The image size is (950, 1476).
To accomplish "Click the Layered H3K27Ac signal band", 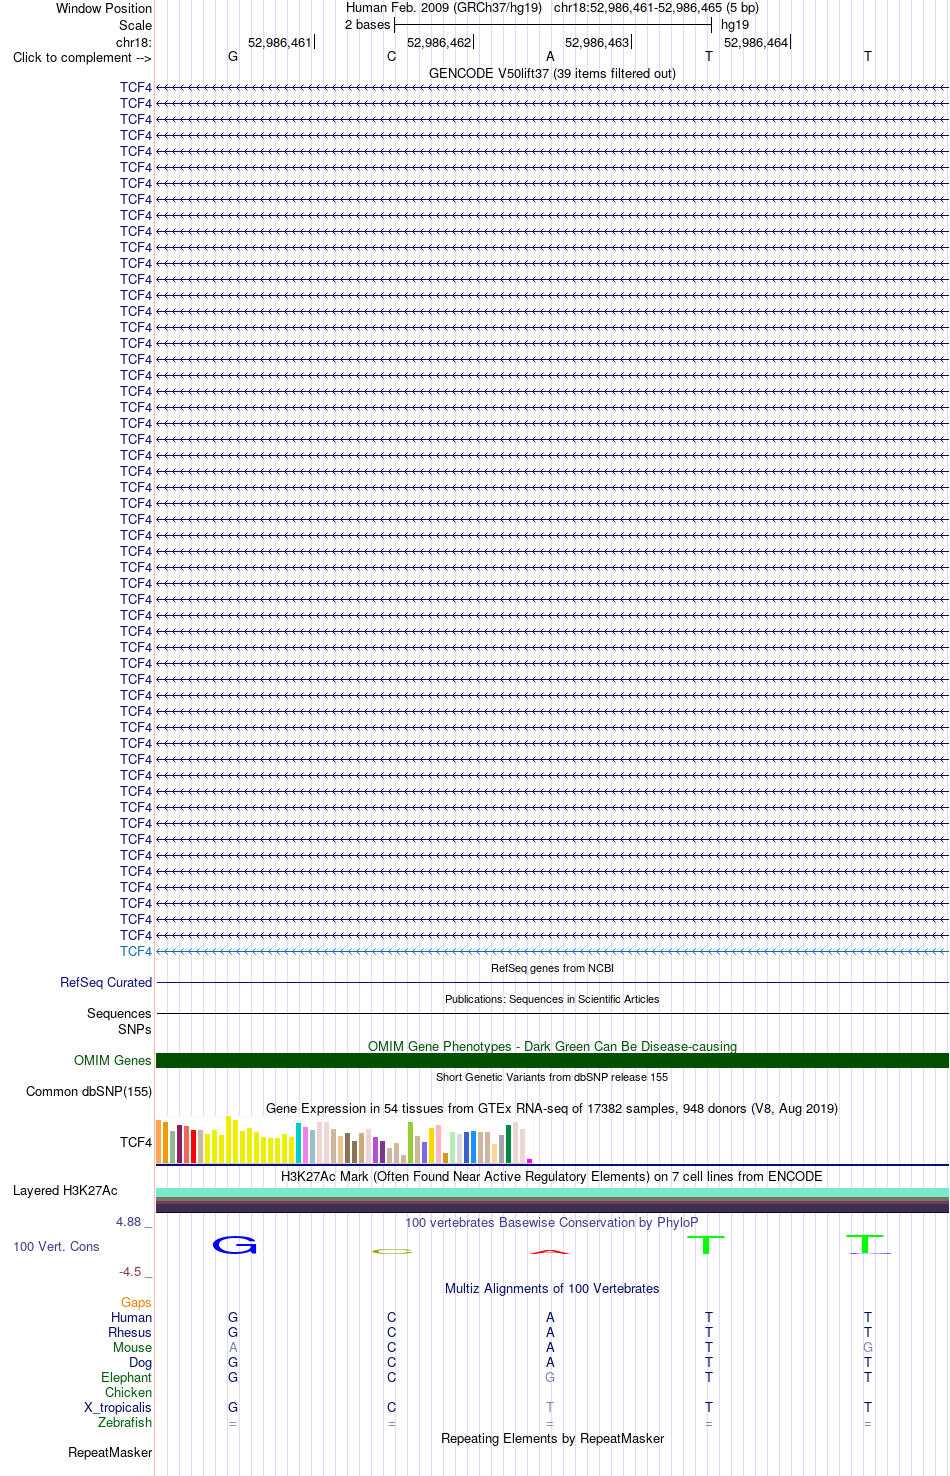I will coord(552,1200).
